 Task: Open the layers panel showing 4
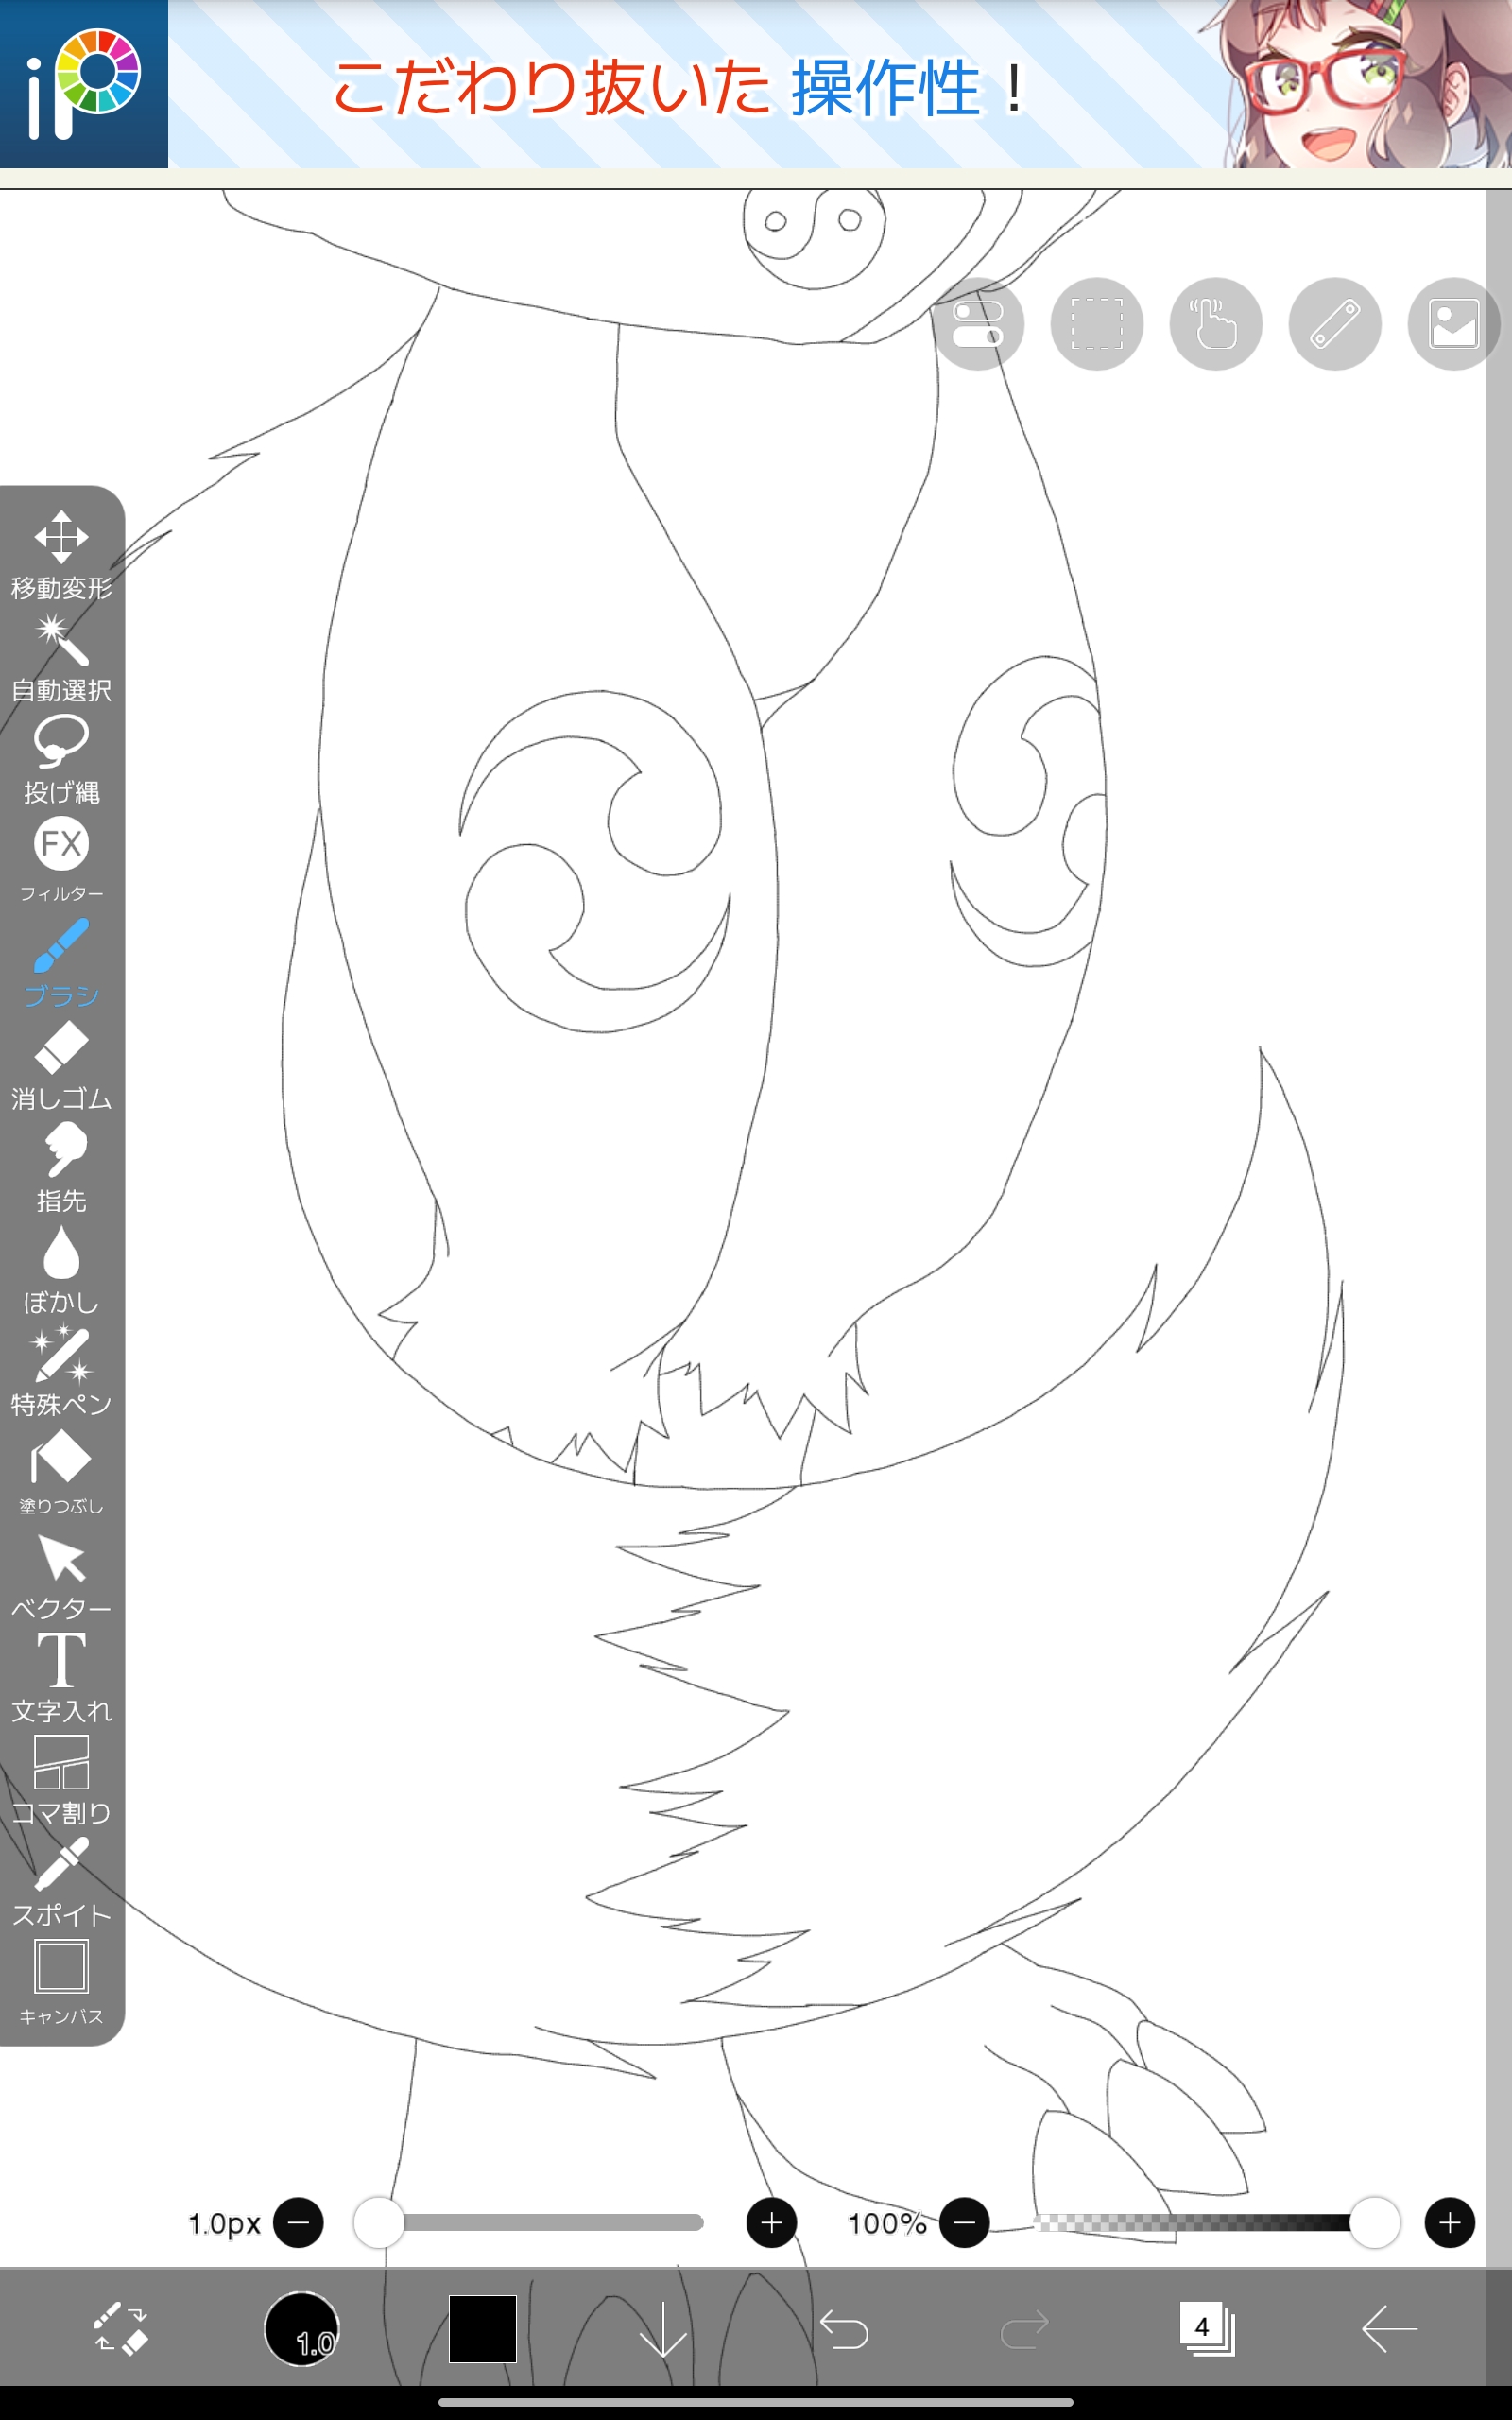click(x=1205, y=2329)
